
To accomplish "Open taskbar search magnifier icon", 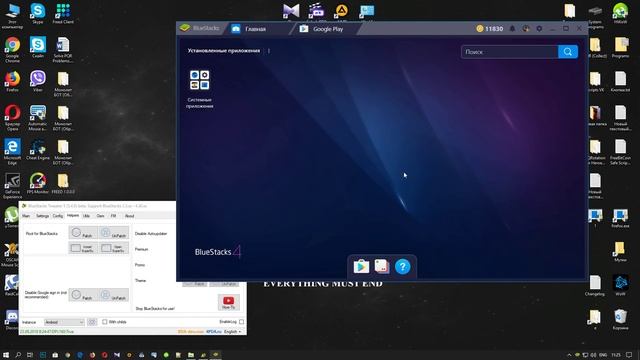I will pos(18,355).
